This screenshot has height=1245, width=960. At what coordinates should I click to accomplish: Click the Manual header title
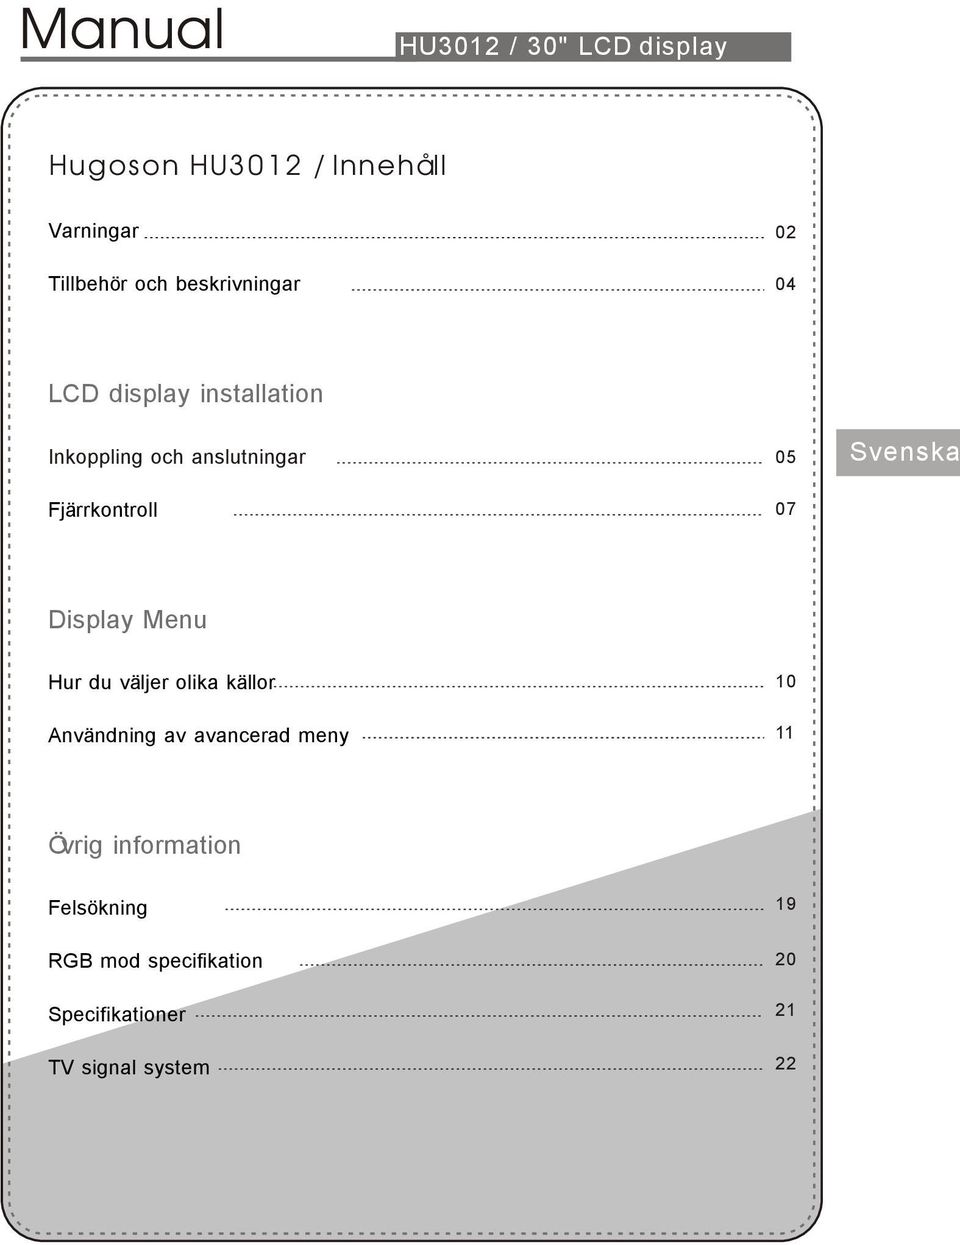[122, 29]
